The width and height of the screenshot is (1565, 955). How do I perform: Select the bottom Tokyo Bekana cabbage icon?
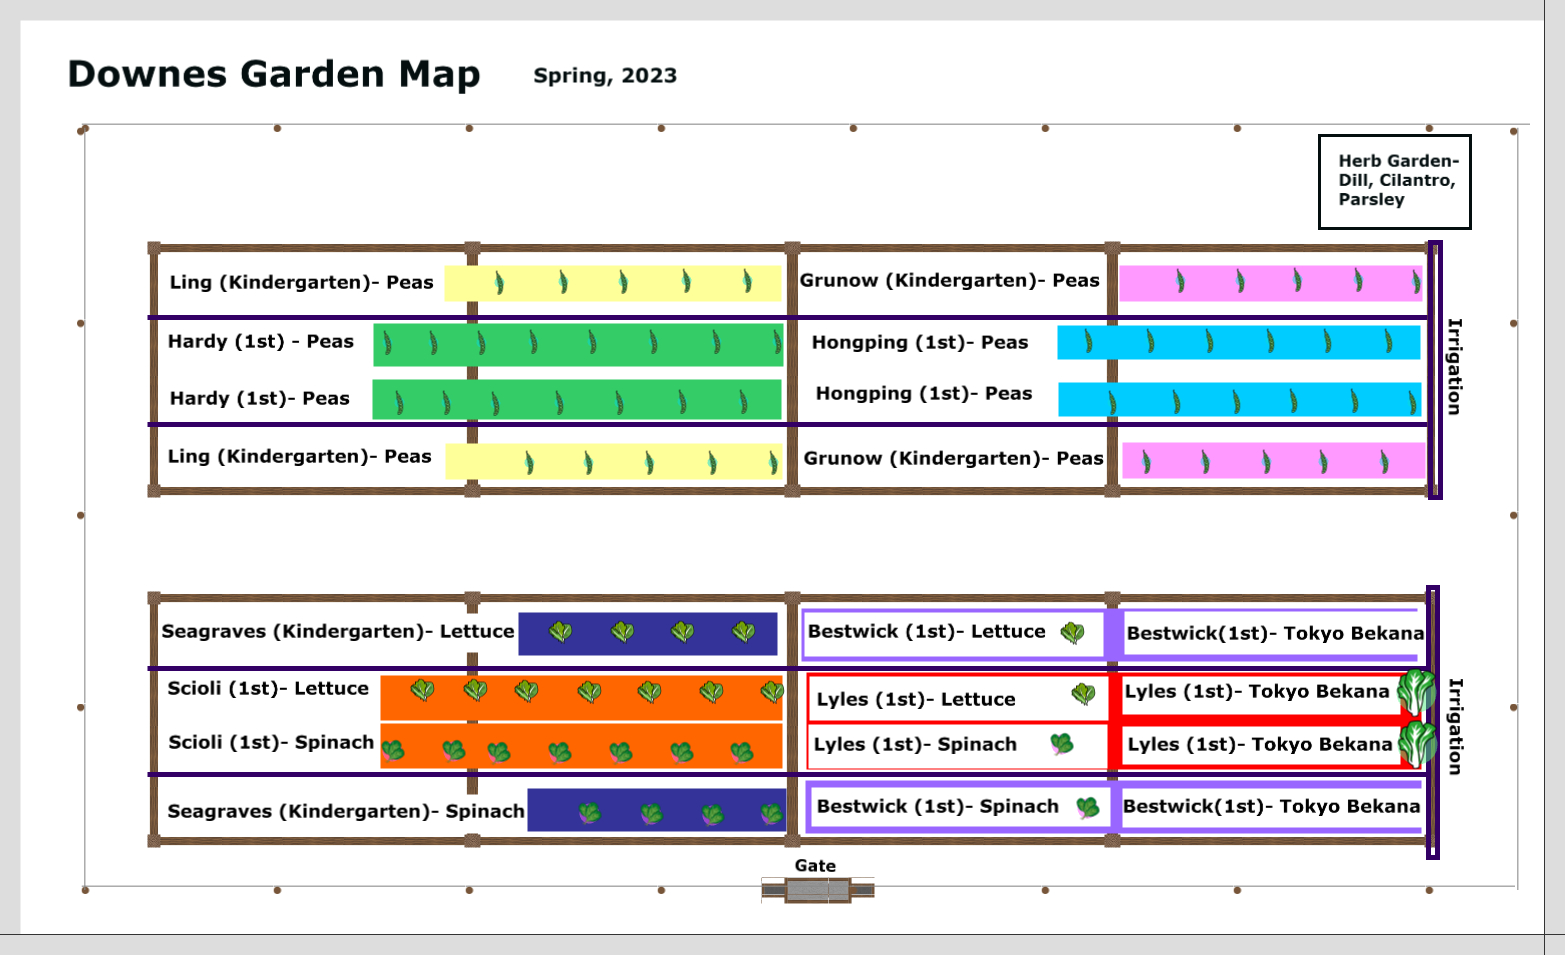point(1417,743)
